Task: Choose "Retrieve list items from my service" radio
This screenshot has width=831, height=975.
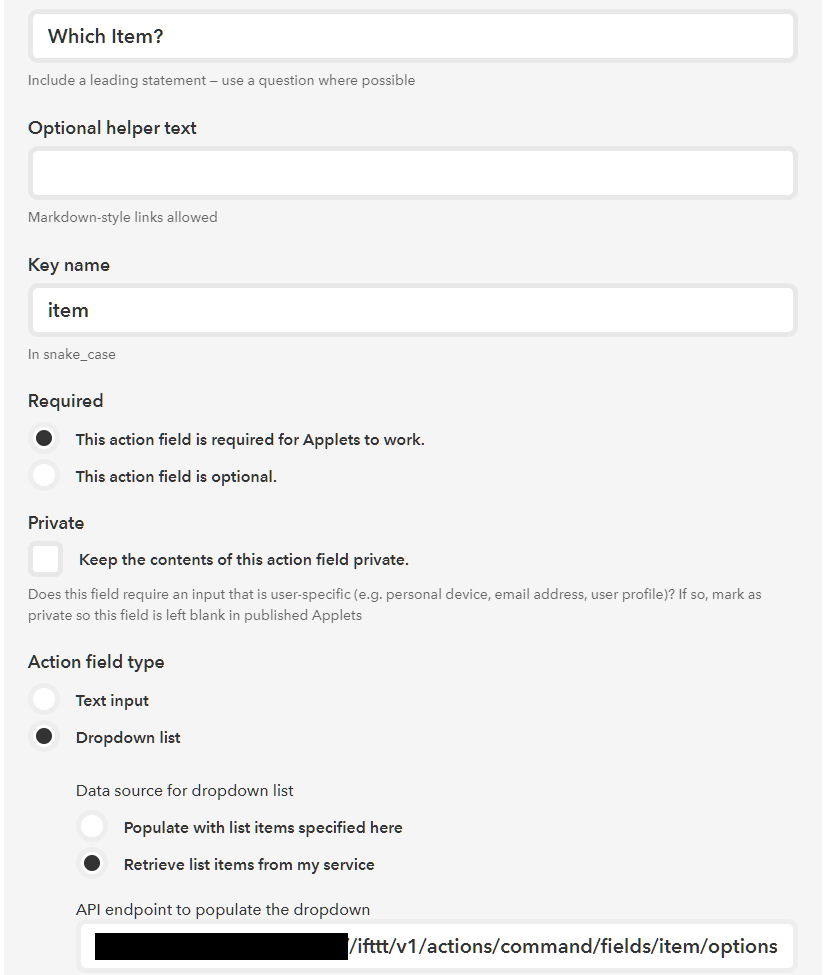Action: pos(92,864)
